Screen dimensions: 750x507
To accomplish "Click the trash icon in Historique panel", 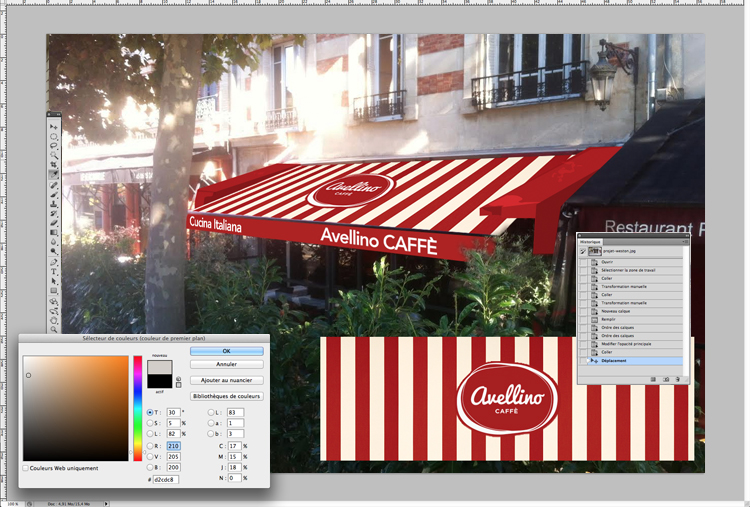I will pos(678,380).
